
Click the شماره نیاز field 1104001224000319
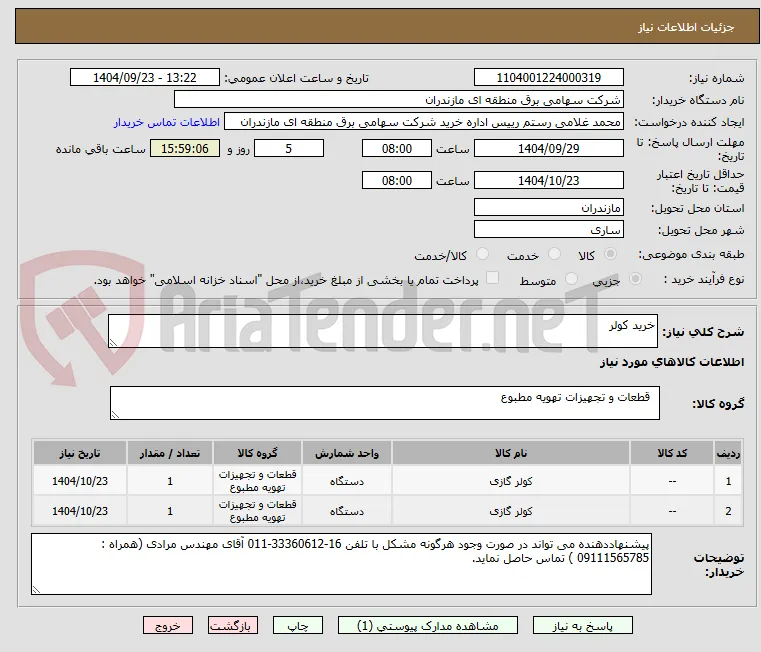coord(548,77)
